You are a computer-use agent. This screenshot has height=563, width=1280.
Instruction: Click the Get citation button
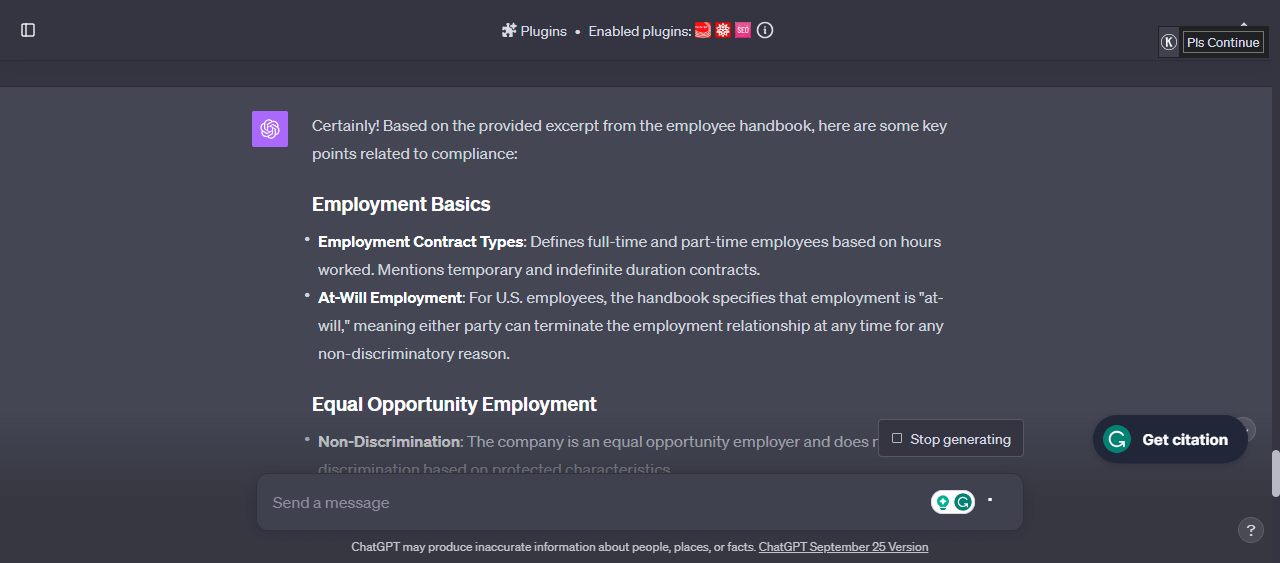click(1170, 439)
